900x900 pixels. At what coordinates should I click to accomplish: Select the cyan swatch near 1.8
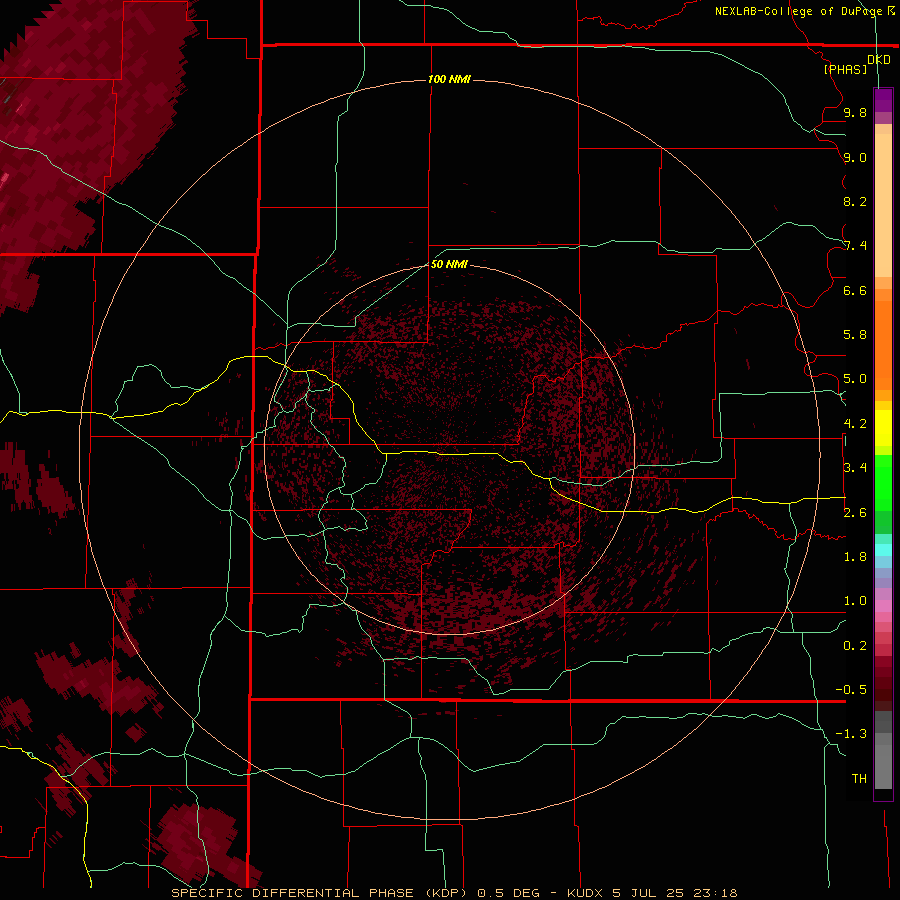click(x=883, y=550)
